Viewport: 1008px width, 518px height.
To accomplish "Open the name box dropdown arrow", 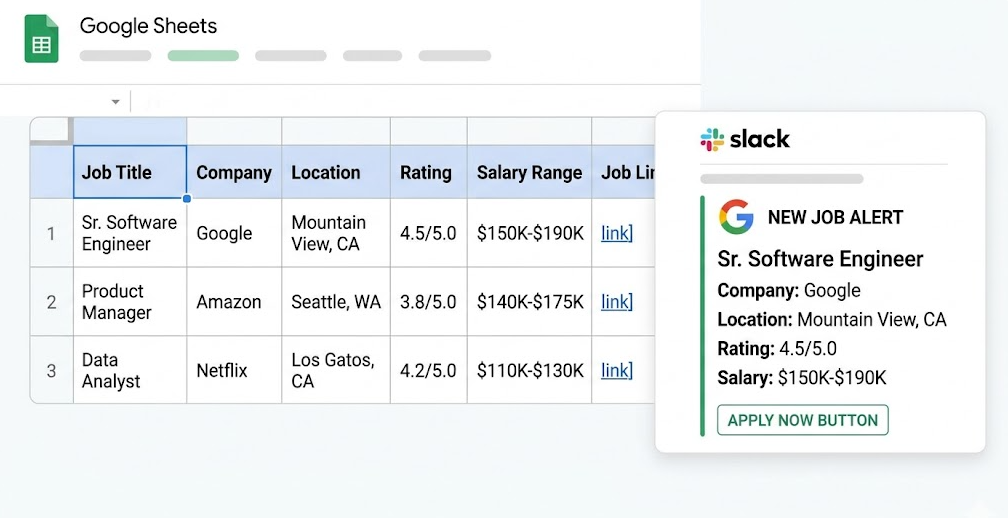I will coord(115,102).
